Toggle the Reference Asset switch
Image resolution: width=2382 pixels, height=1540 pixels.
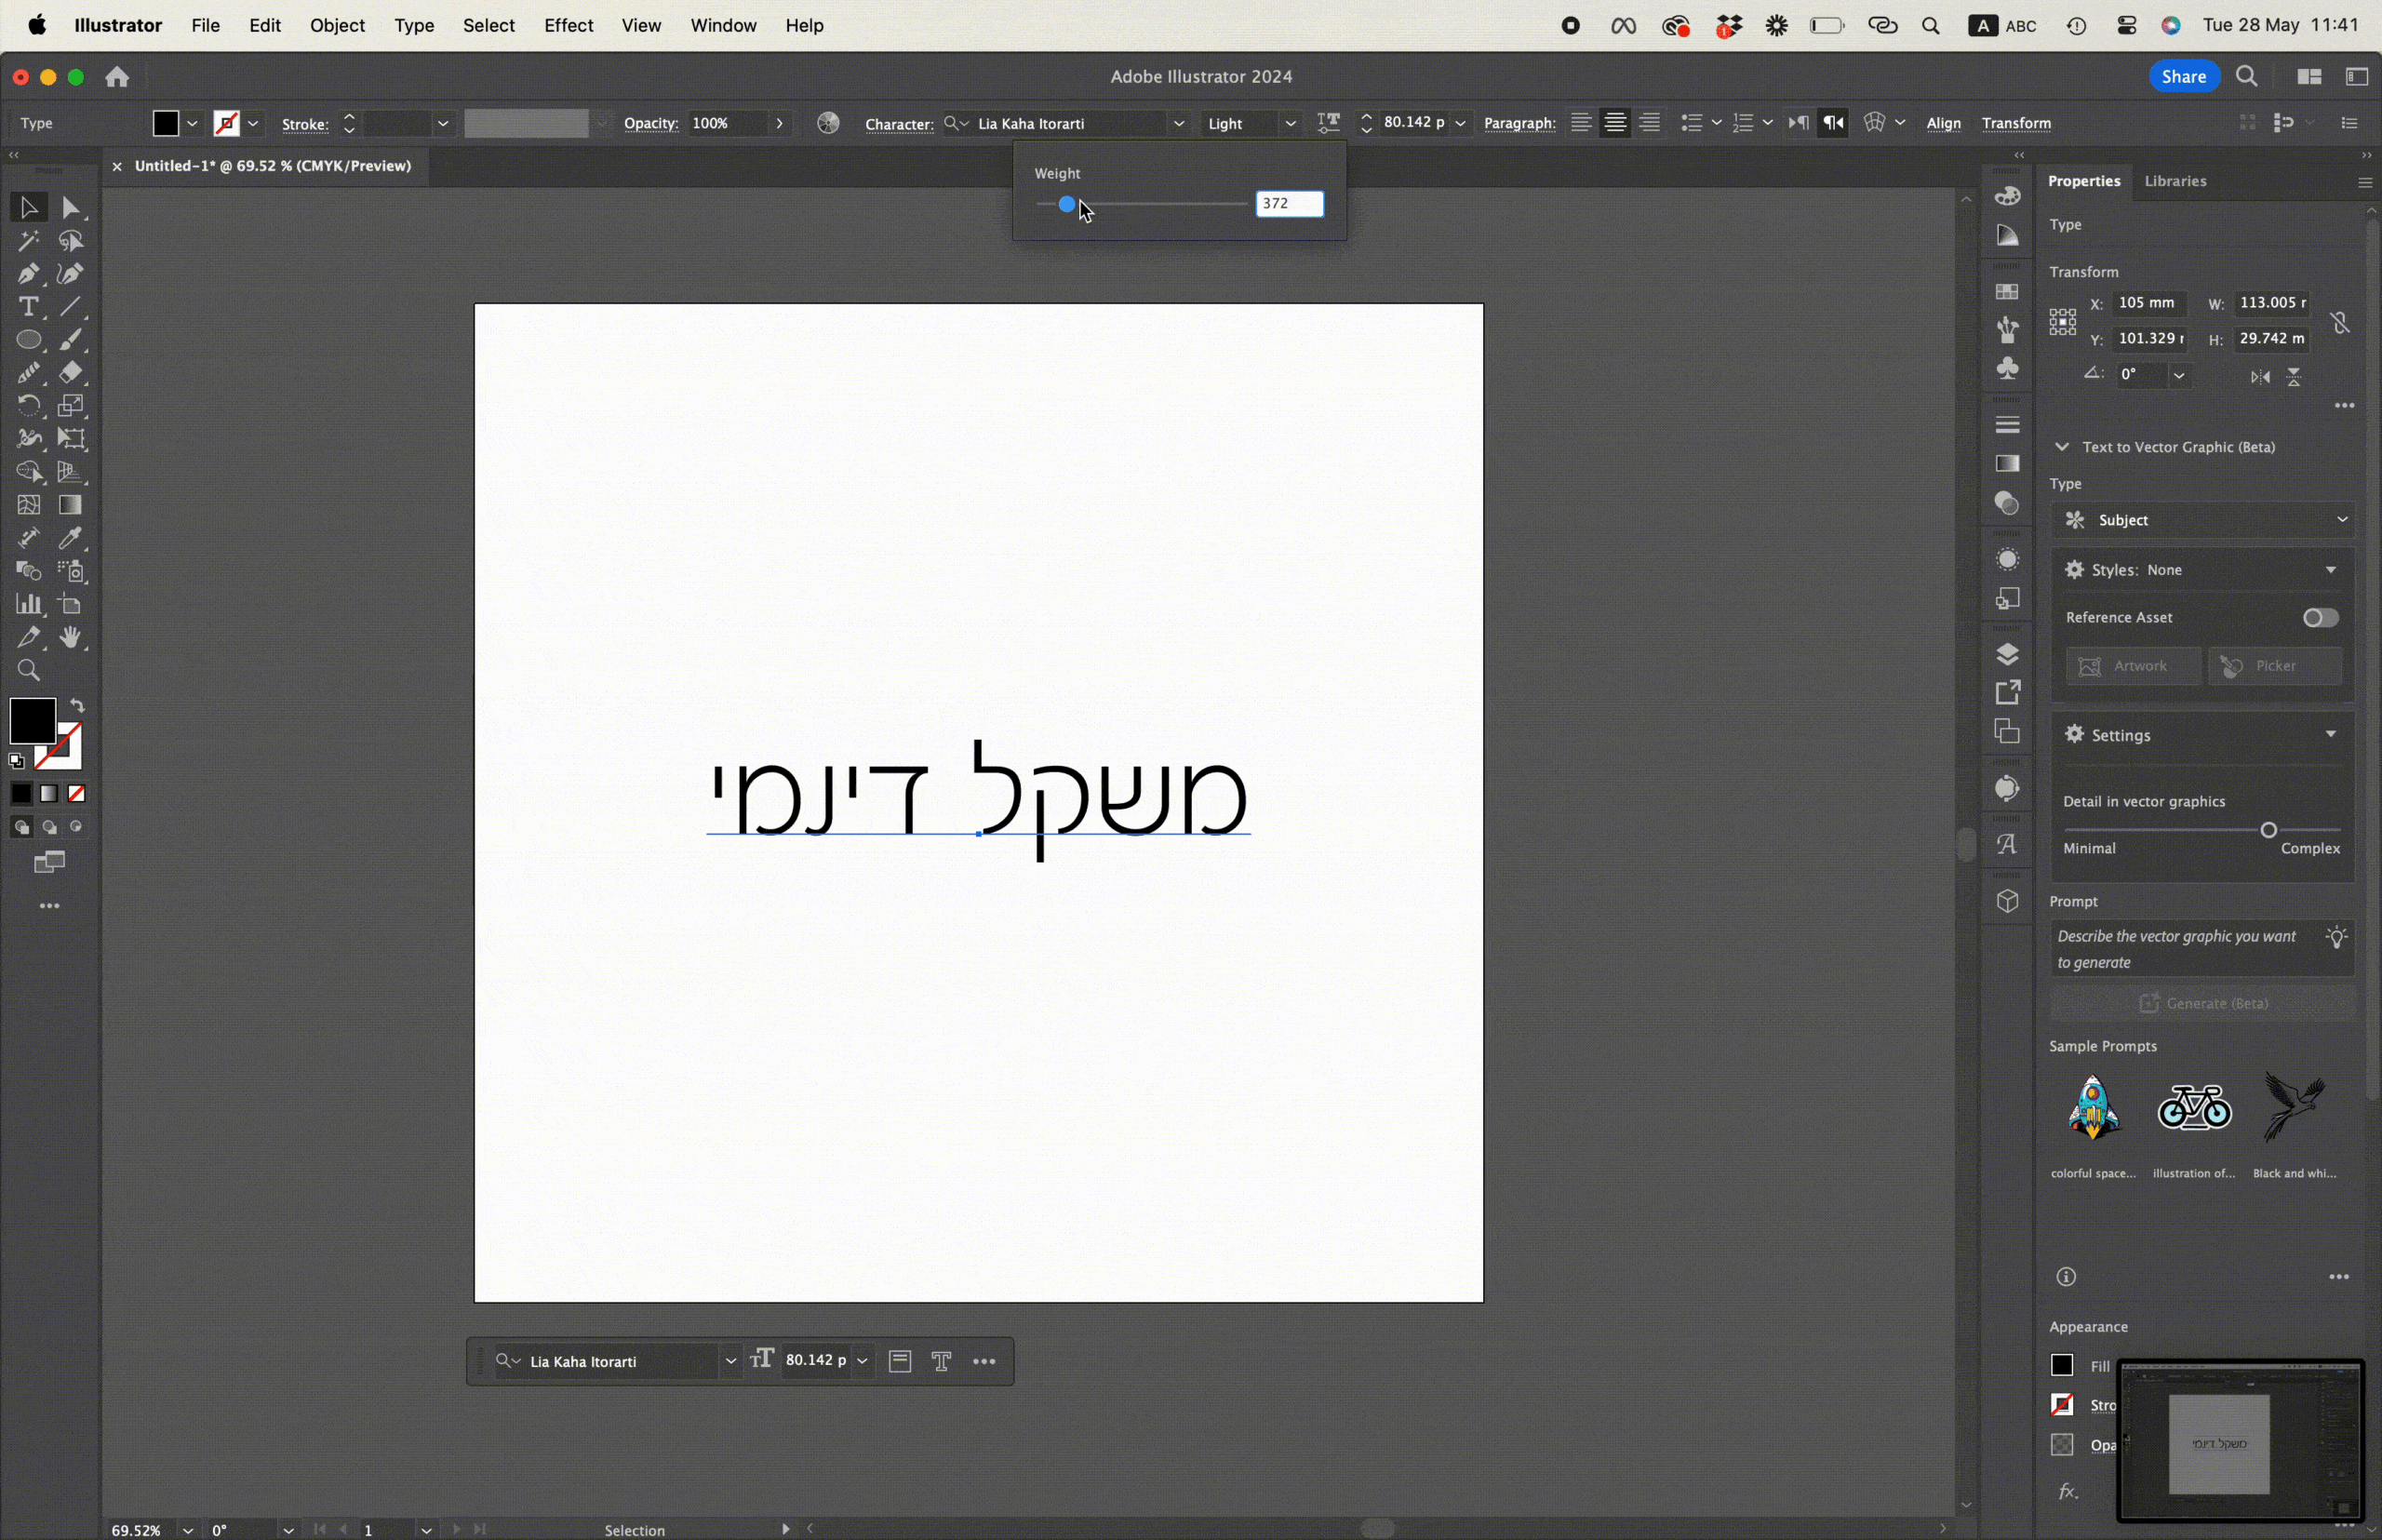pos(2319,618)
